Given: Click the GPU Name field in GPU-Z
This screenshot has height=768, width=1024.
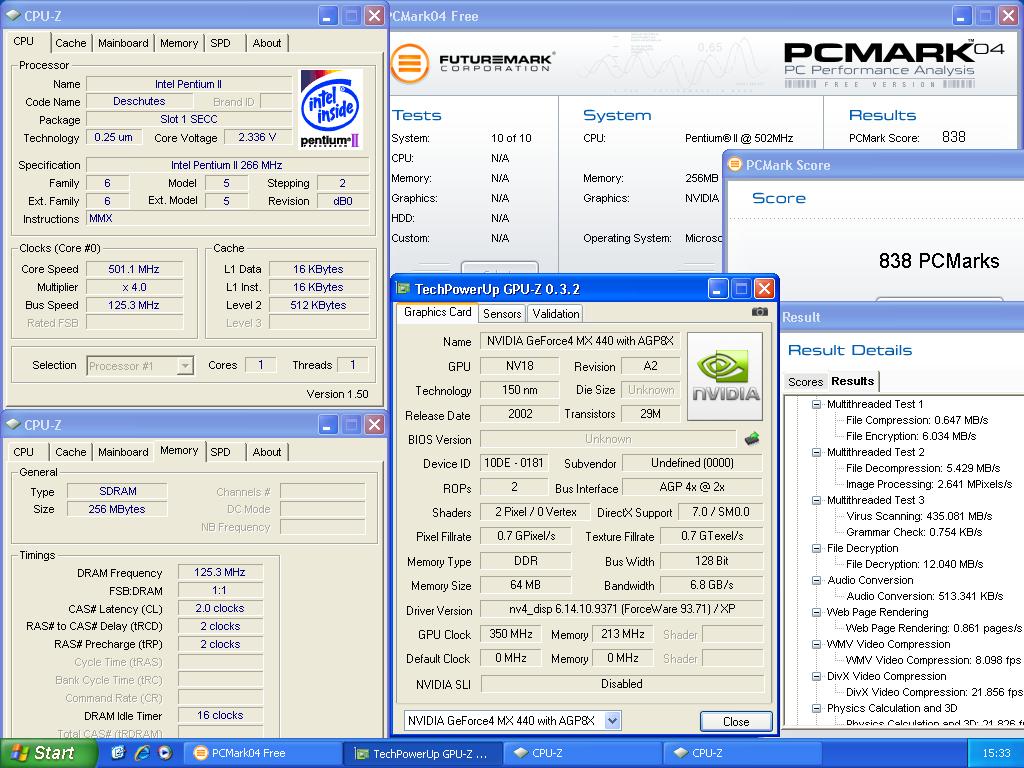Looking at the screenshot, I should coord(580,341).
